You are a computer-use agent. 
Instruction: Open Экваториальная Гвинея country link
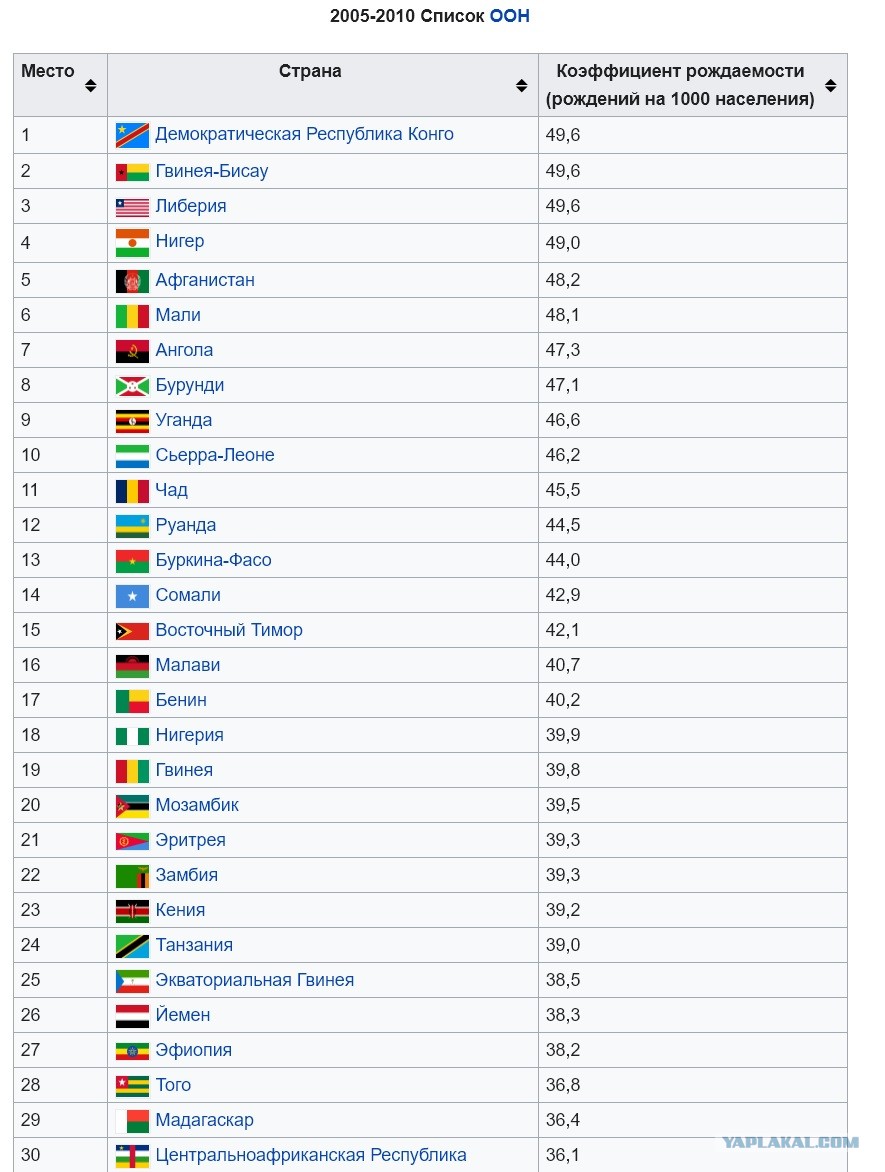click(255, 980)
